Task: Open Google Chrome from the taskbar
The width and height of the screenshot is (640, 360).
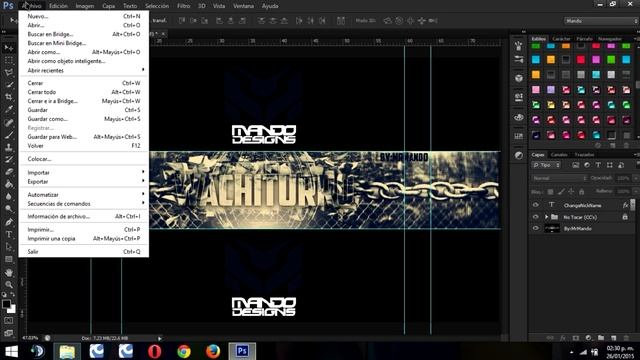Action: (x=184, y=351)
